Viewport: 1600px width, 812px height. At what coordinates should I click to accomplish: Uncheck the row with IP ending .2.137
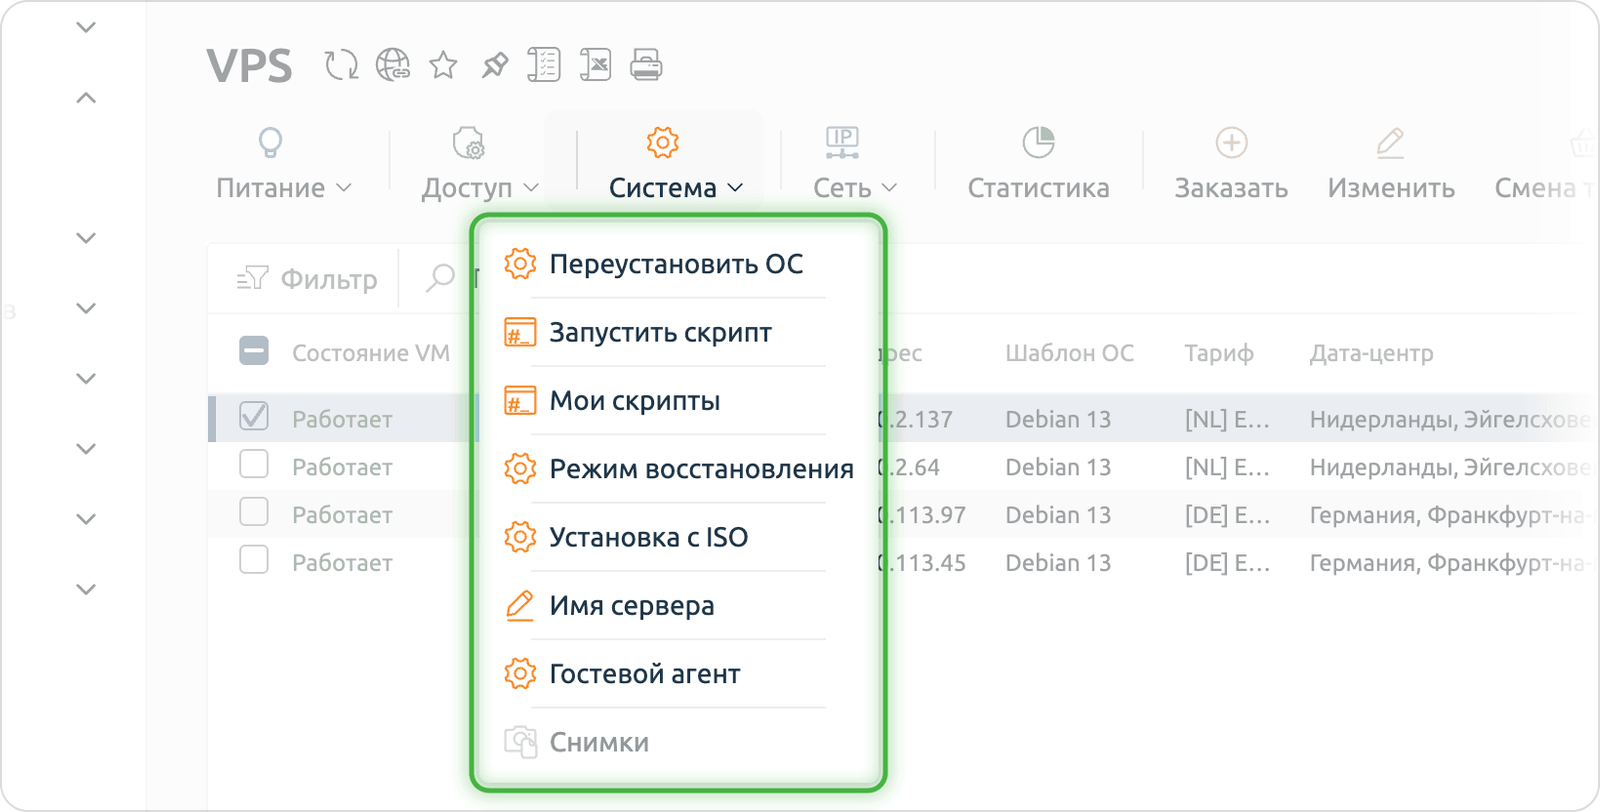(254, 416)
